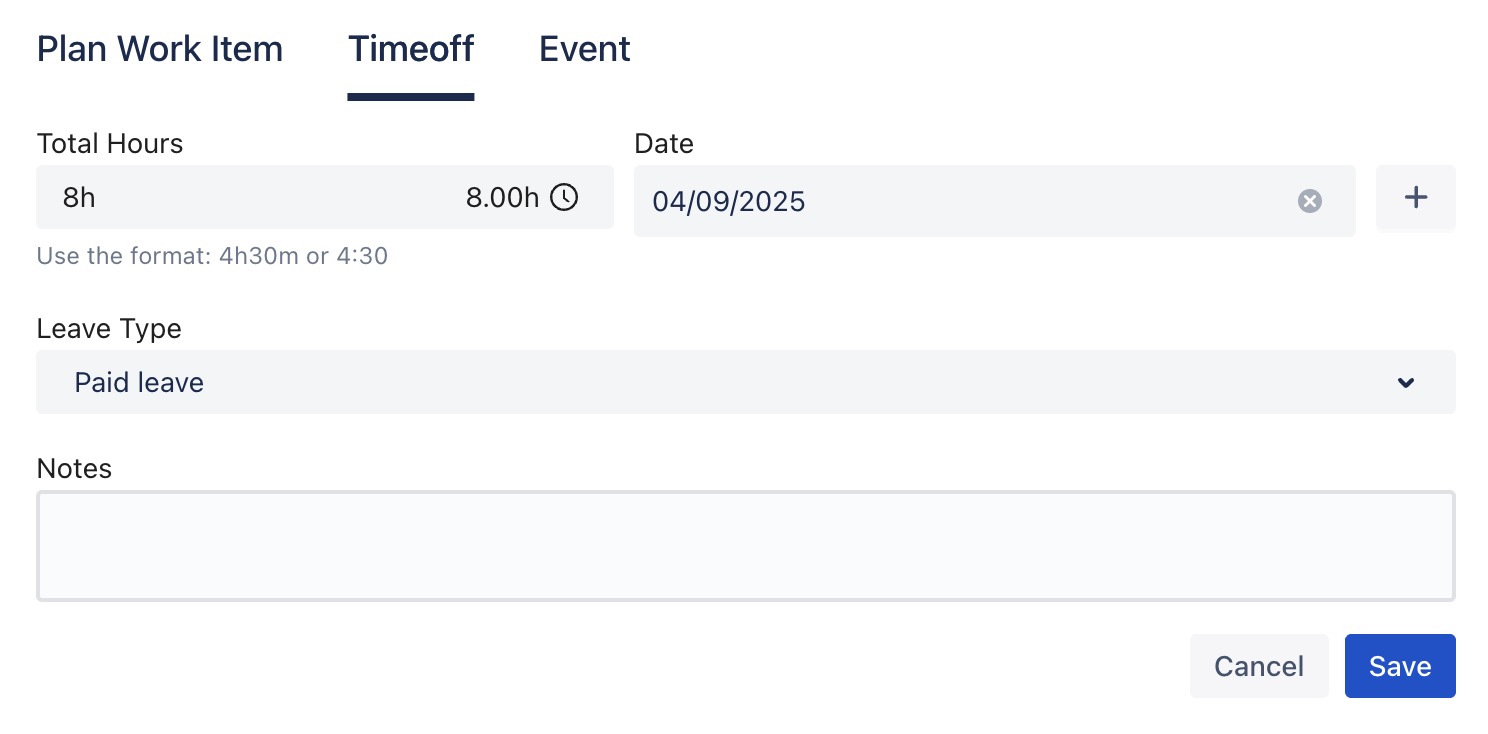Clear the date with the x icon
This screenshot has height=734, width=1488.
1310,201
